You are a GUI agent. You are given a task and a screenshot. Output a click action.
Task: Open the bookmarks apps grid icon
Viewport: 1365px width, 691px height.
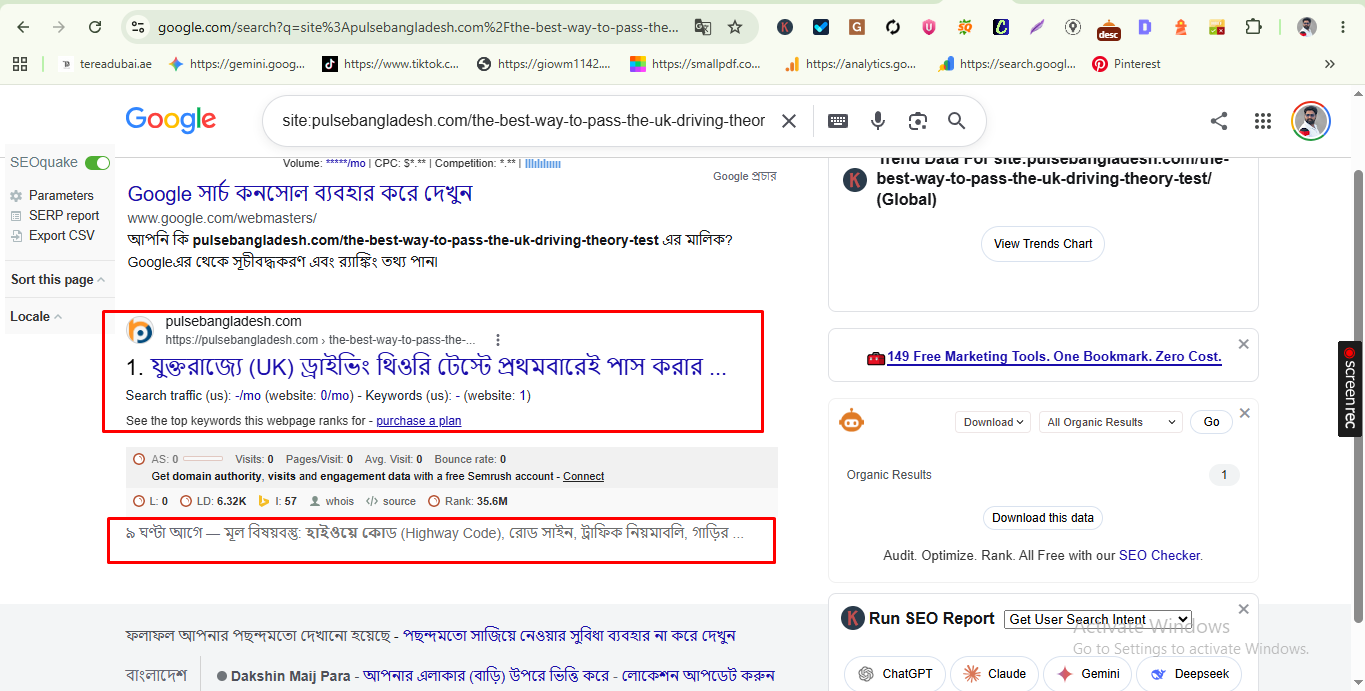pos(20,64)
